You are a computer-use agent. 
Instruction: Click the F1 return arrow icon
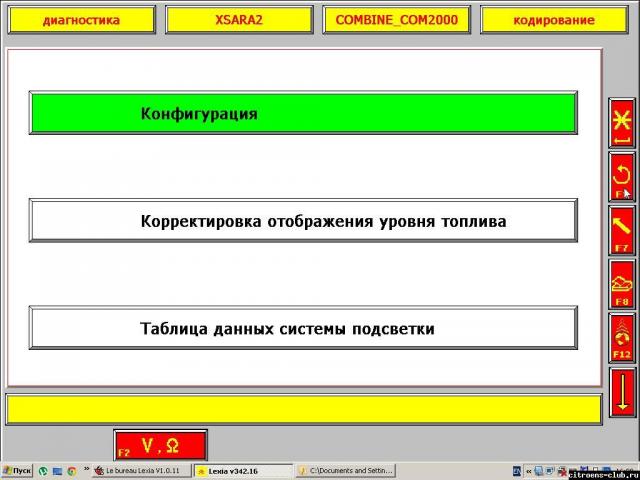coord(622,177)
